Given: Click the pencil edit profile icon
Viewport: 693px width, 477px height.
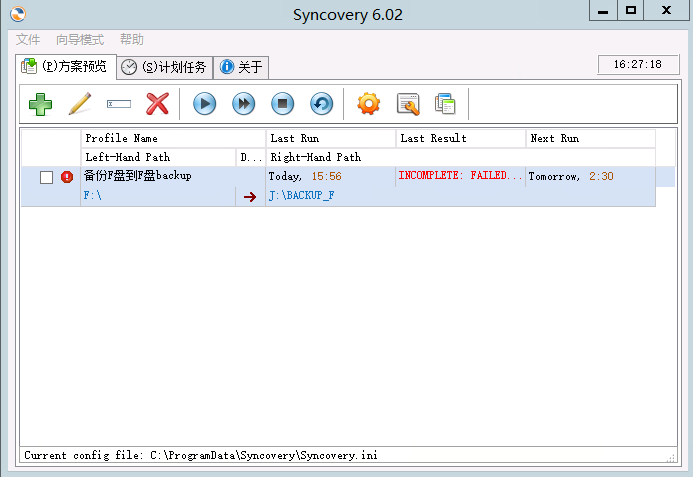Looking at the screenshot, I should (x=80, y=104).
